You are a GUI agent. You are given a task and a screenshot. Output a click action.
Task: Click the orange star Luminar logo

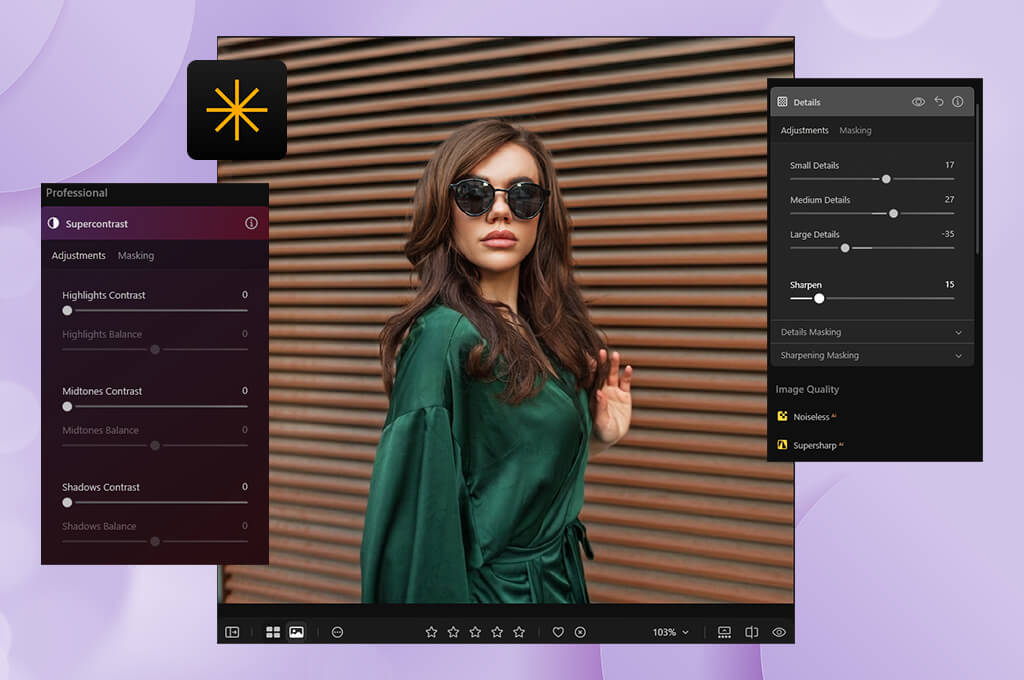coord(237,110)
